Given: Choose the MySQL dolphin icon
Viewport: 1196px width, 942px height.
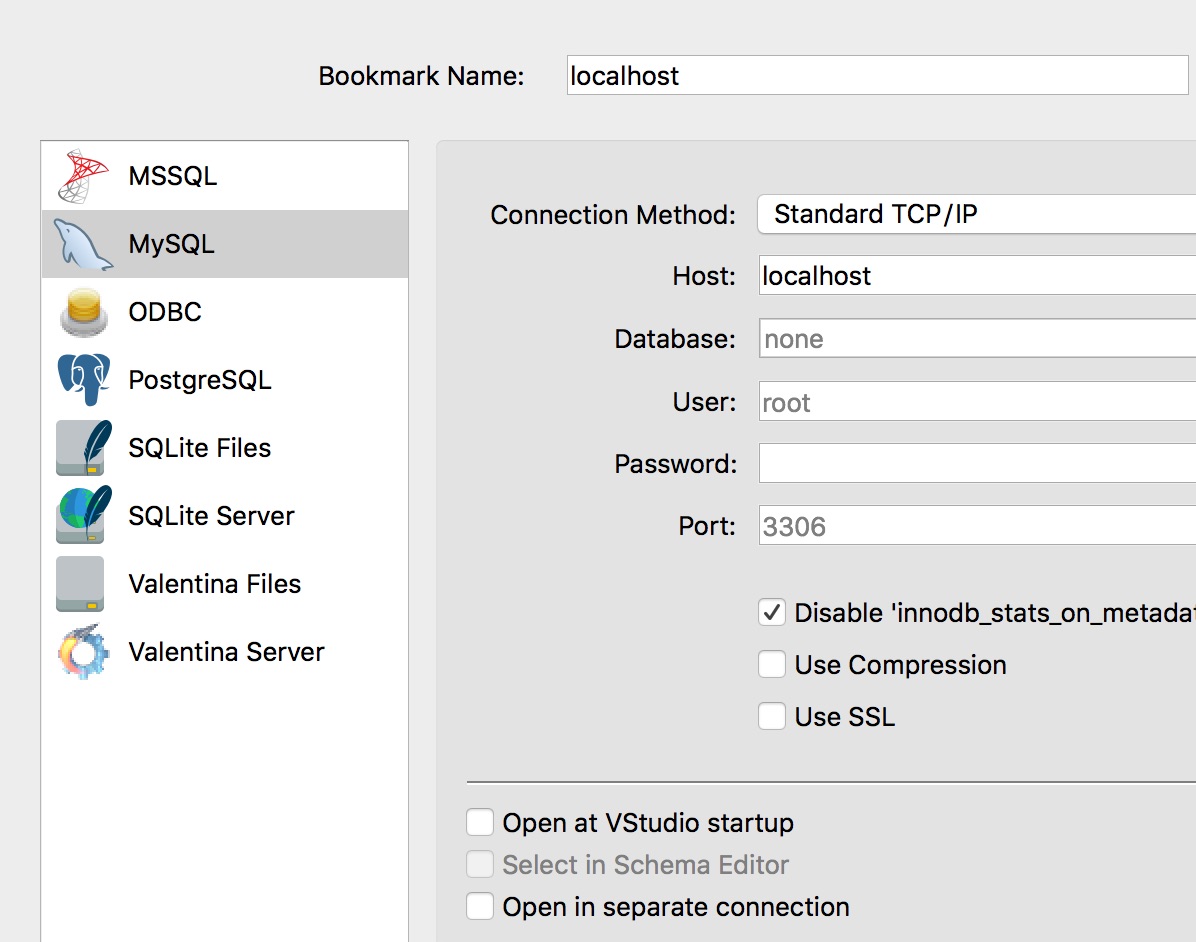Looking at the screenshot, I should pyautogui.click(x=83, y=244).
